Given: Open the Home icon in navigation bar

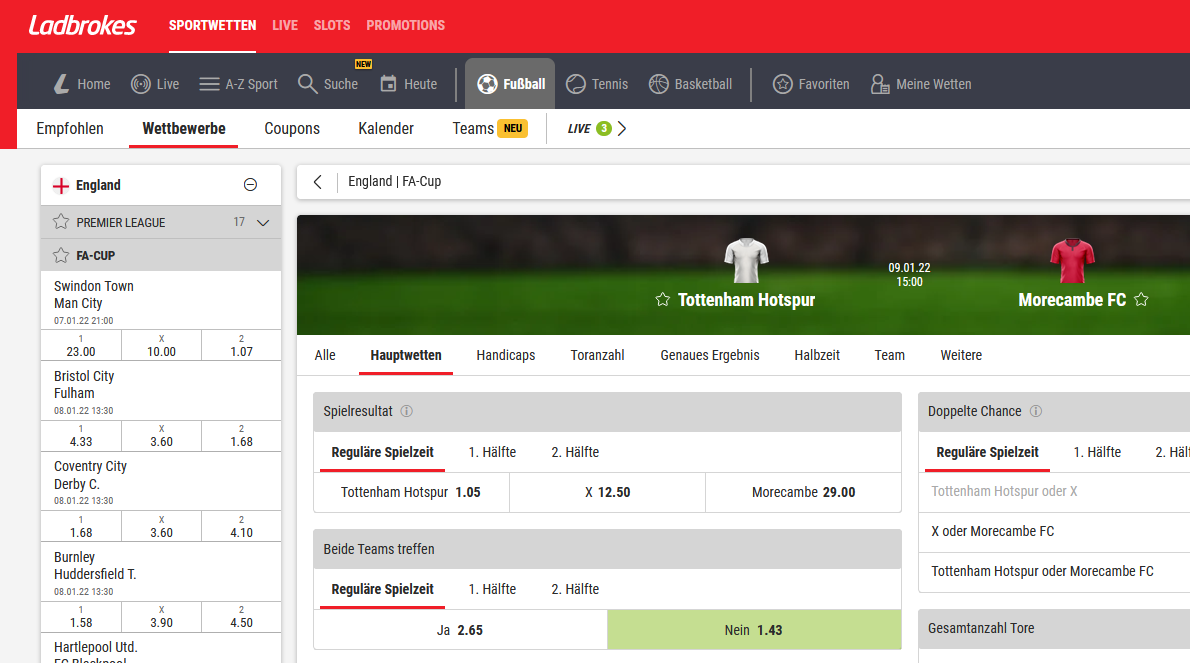Looking at the screenshot, I should [x=61, y=84].
